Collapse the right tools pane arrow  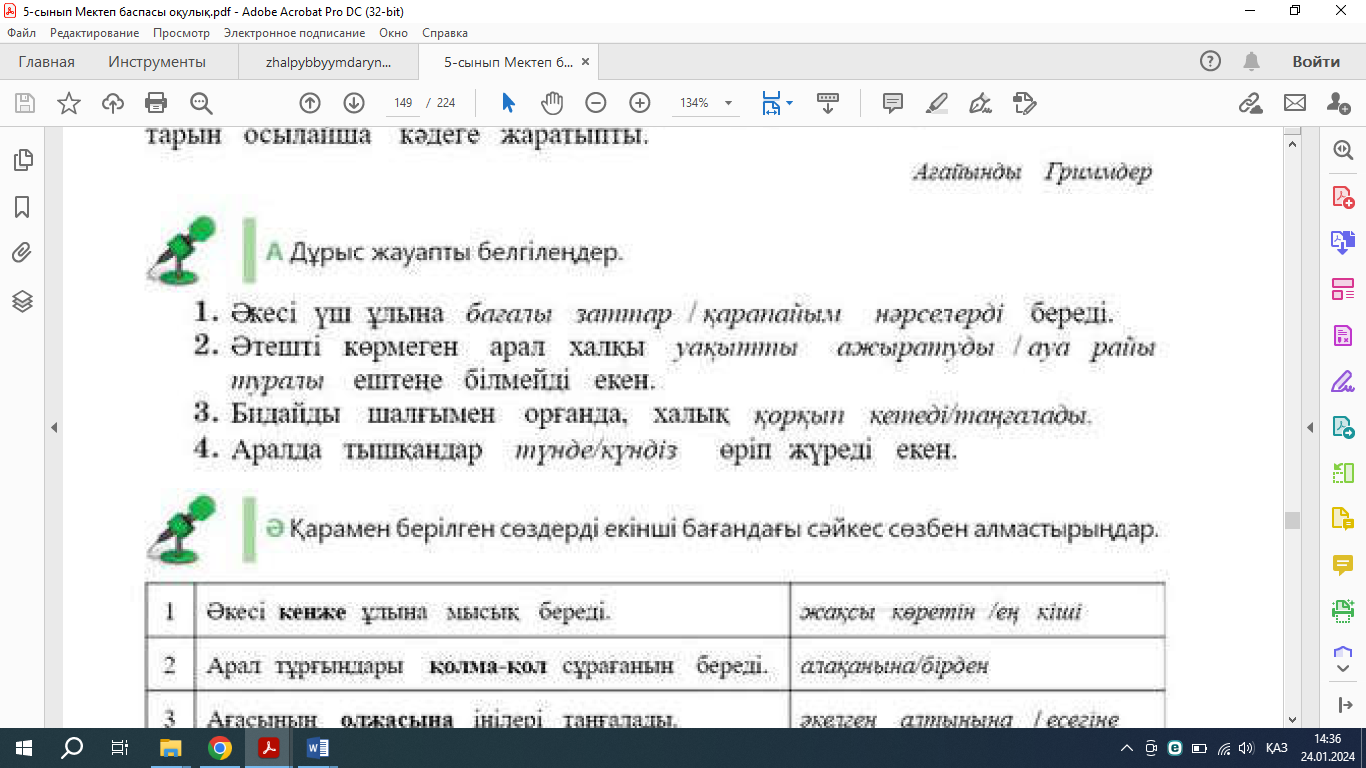1310,427
